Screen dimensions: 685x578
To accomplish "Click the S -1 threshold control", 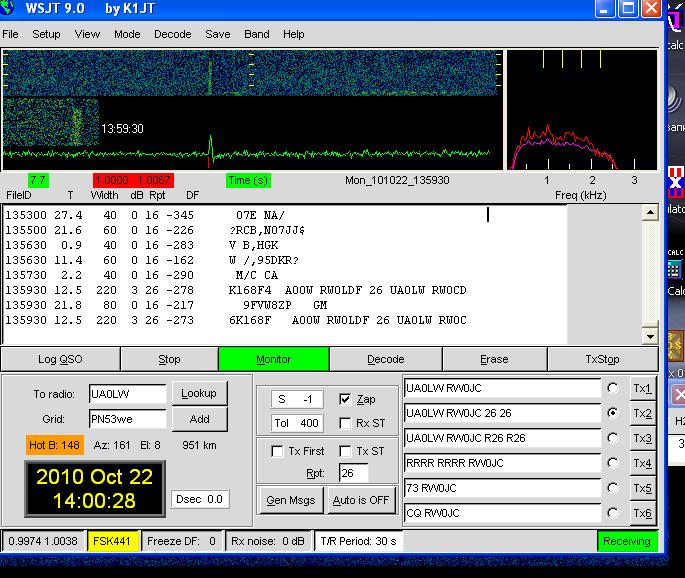I will coord(297,399).
